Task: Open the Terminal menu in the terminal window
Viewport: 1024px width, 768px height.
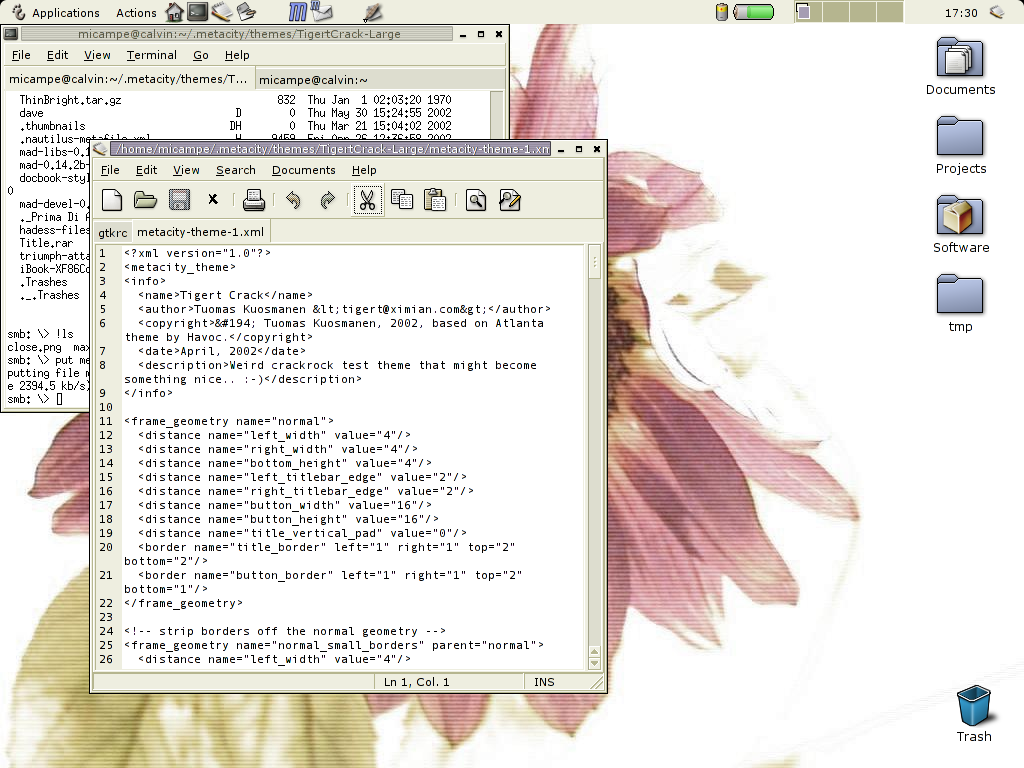Action: (151, 55)
